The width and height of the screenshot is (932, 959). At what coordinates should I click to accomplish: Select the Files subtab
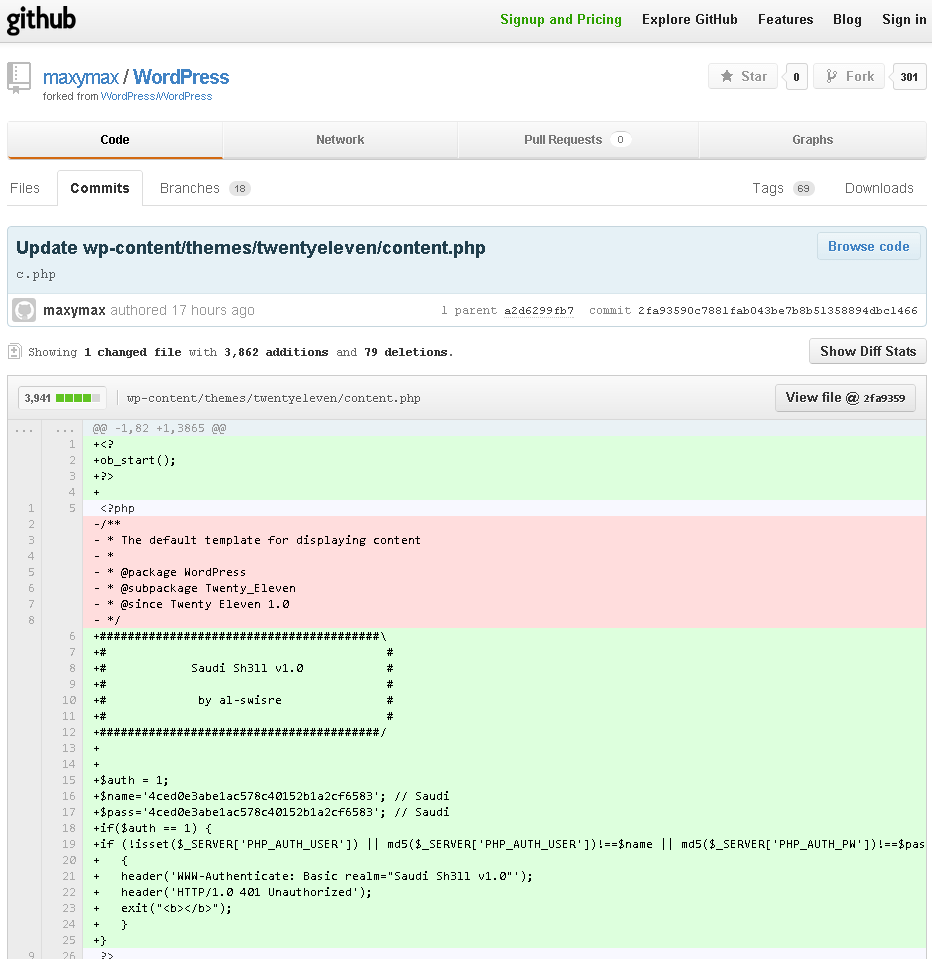pyautogui.click(x=25, y=188)
